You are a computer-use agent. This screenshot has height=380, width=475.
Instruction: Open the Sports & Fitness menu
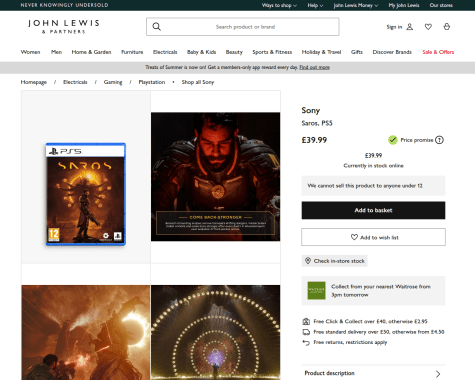pos(272,52)
